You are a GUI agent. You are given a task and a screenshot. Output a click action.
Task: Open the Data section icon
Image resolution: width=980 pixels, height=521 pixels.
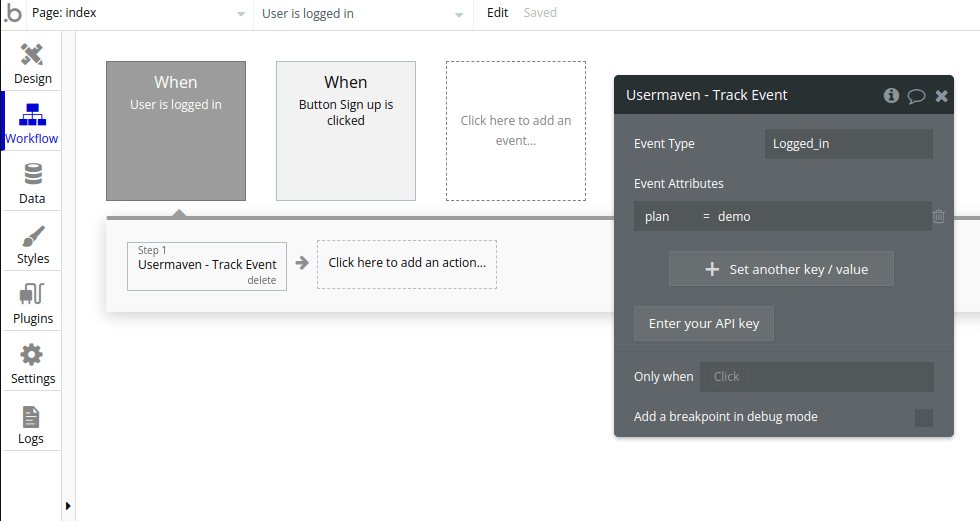32,174
